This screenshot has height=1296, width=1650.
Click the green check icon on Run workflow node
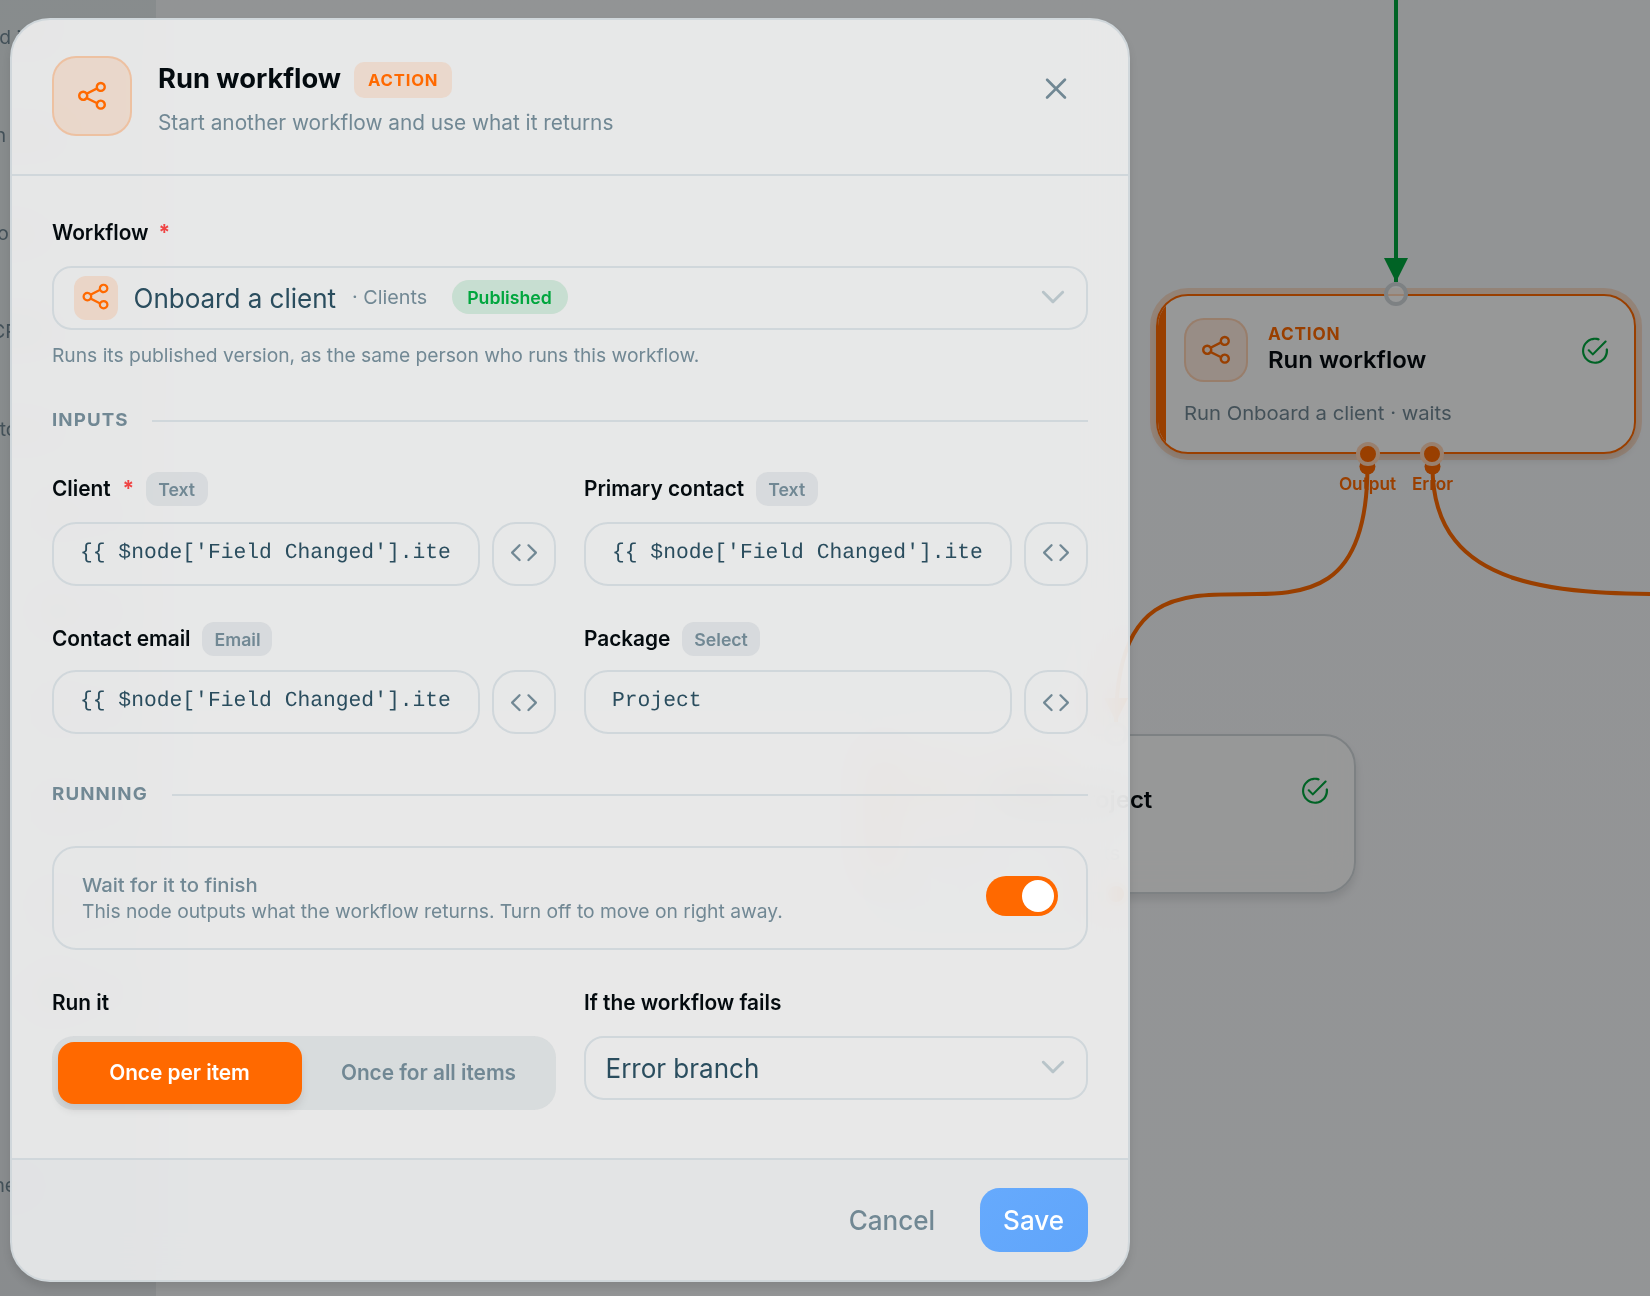(x=1595, y=351)
